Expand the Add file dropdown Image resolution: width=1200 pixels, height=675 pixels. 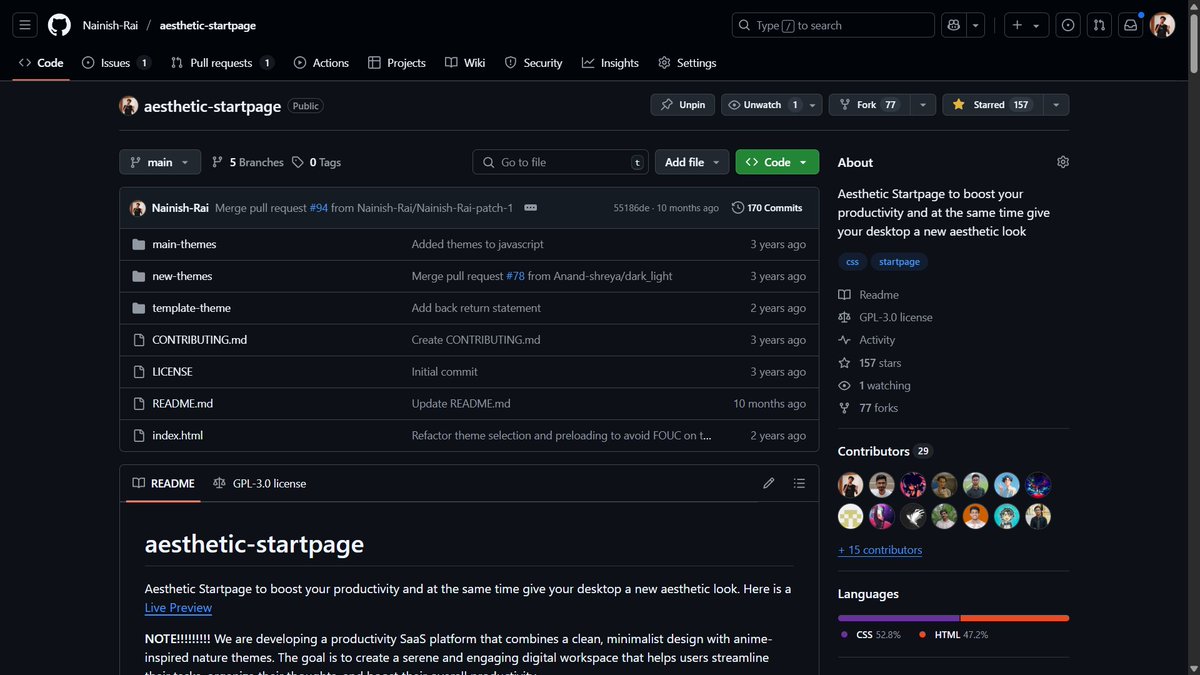[x=692, y=162]
